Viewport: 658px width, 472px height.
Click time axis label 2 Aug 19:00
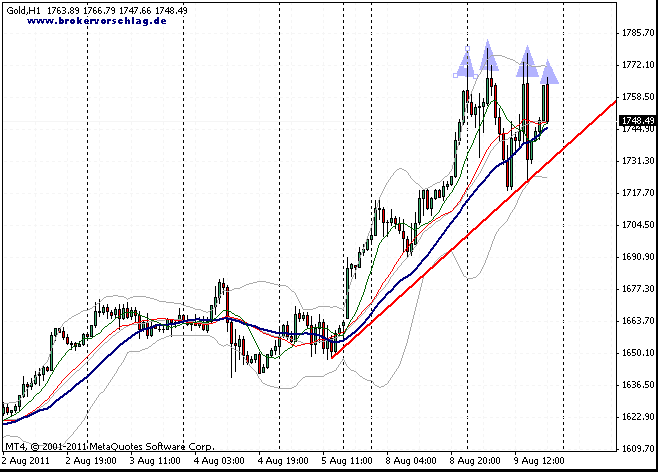pyautogui.click(x=91, y=461)
